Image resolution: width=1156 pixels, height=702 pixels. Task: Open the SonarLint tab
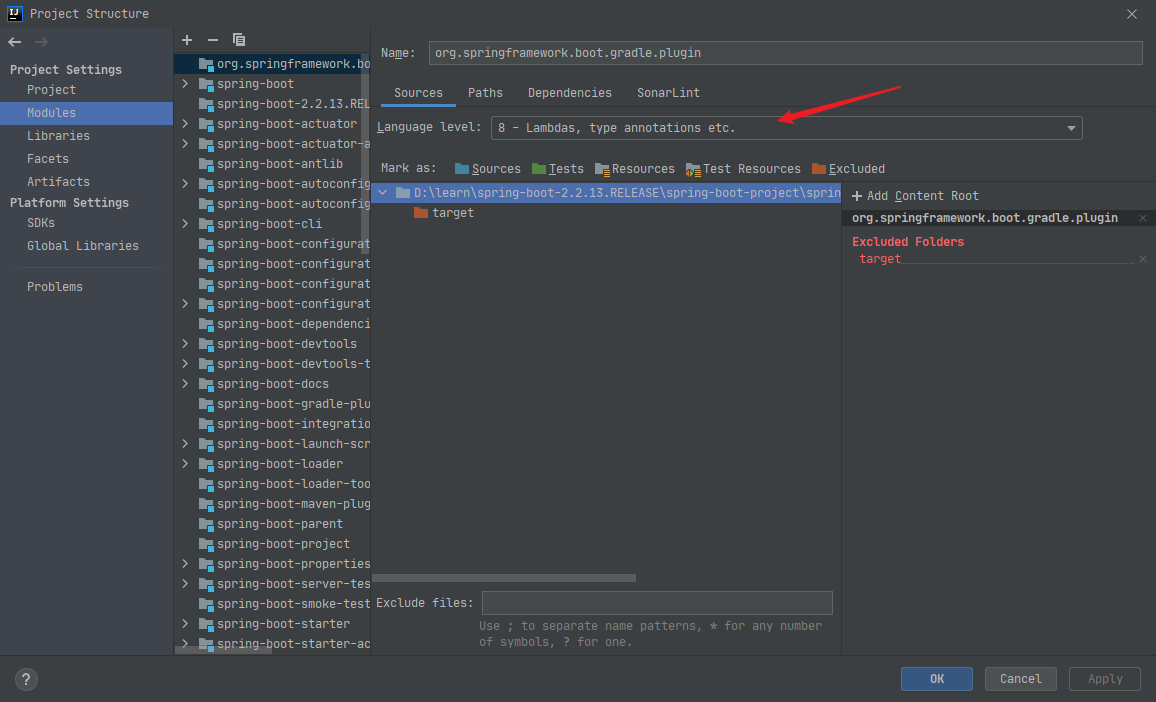coord(668,93)
